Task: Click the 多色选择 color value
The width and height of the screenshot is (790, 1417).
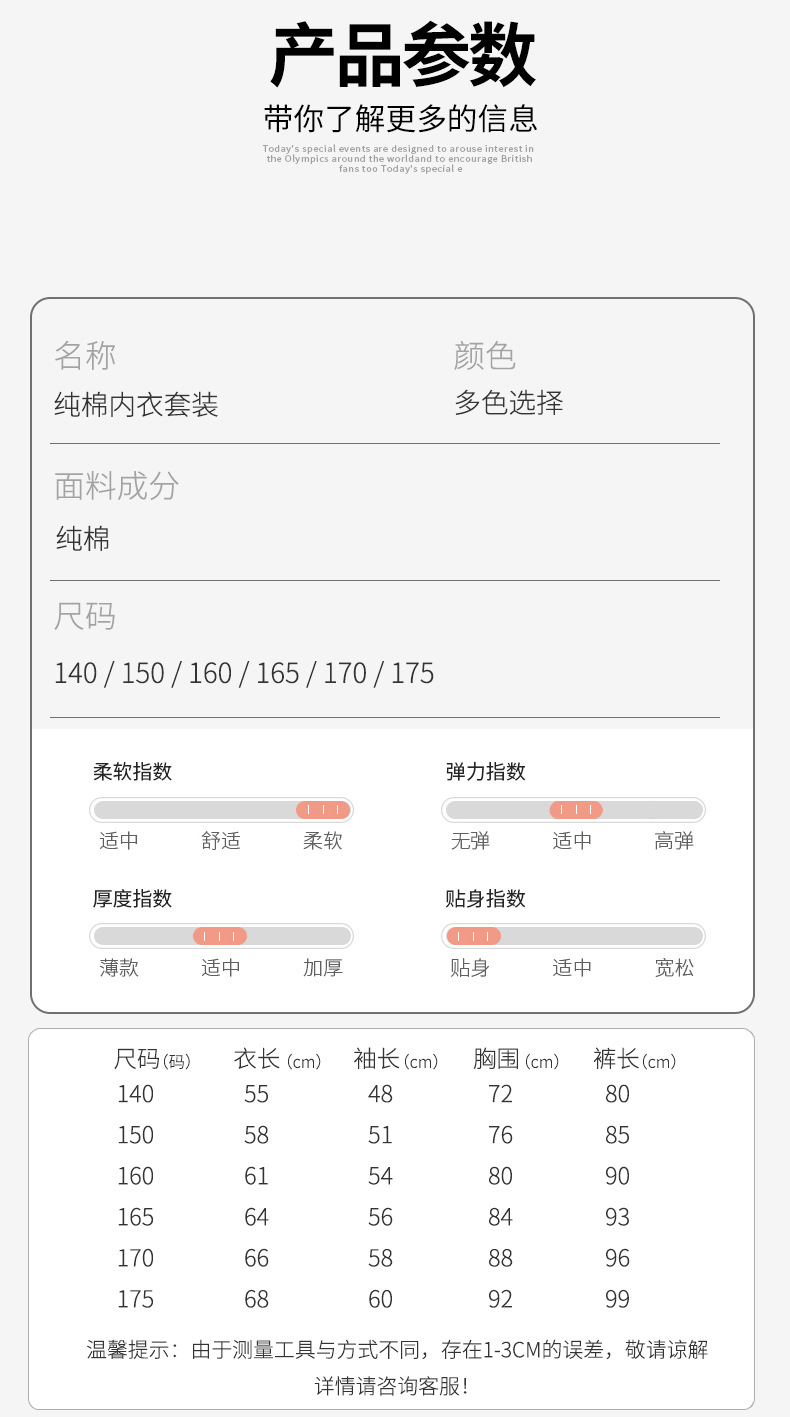Action: [x=509, y=403]
